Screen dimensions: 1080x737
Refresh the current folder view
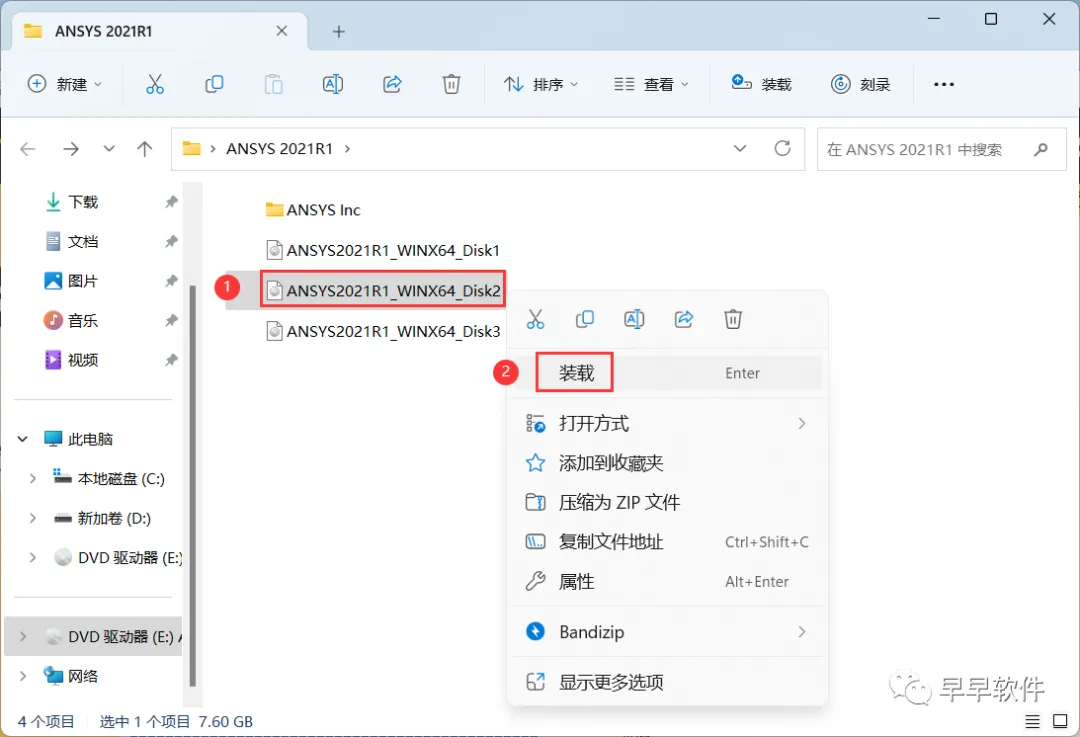tap(782, 148)
